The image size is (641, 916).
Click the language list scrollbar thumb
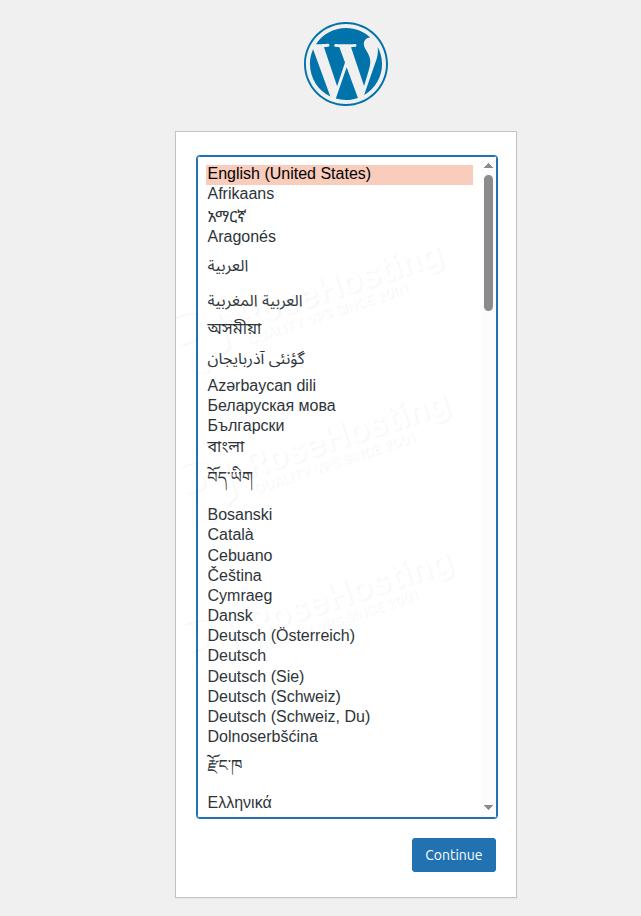[488, 243]
